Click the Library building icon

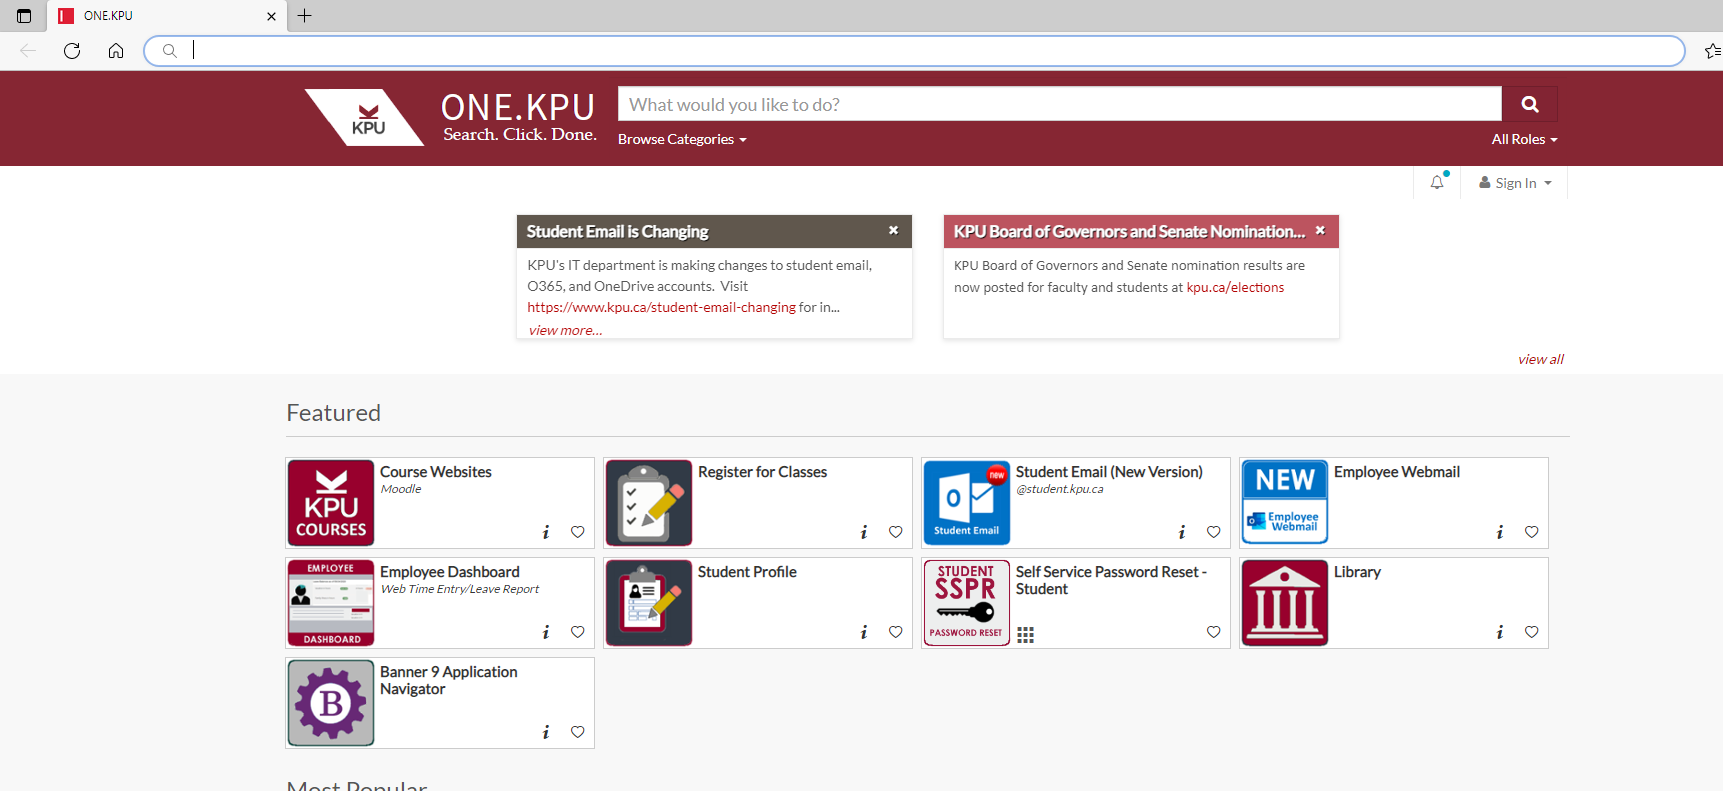(1284, 603)
